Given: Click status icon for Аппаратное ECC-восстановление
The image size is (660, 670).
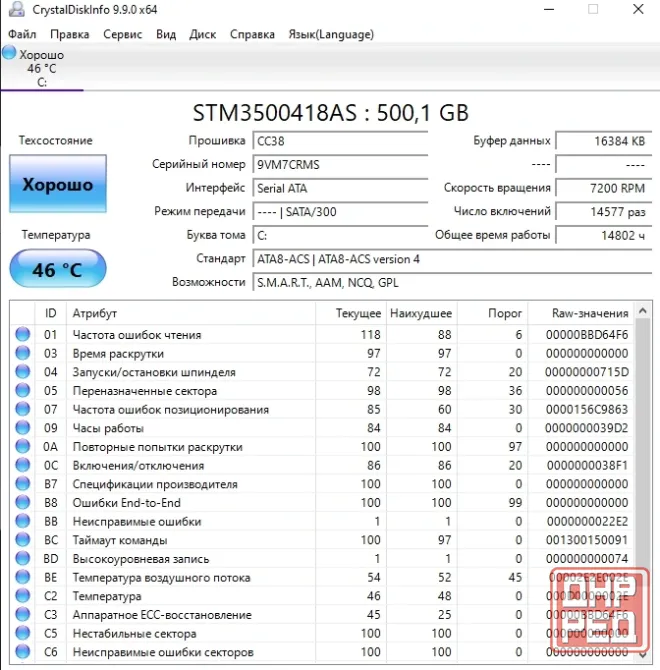Looking at the screenshot, I should 23,614.
